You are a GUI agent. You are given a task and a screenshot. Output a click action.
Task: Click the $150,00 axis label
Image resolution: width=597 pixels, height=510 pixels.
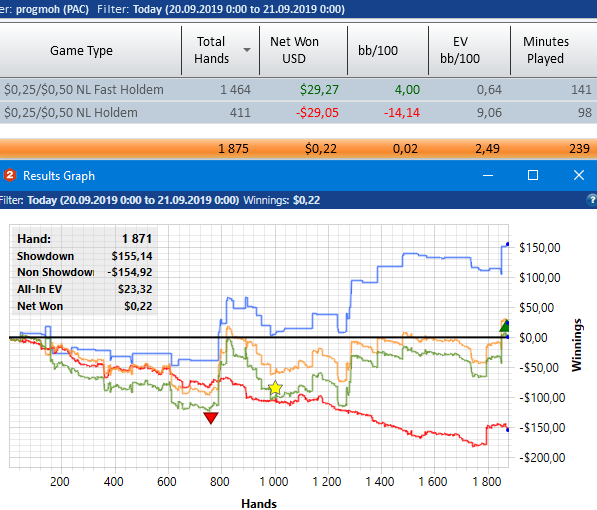540,248
